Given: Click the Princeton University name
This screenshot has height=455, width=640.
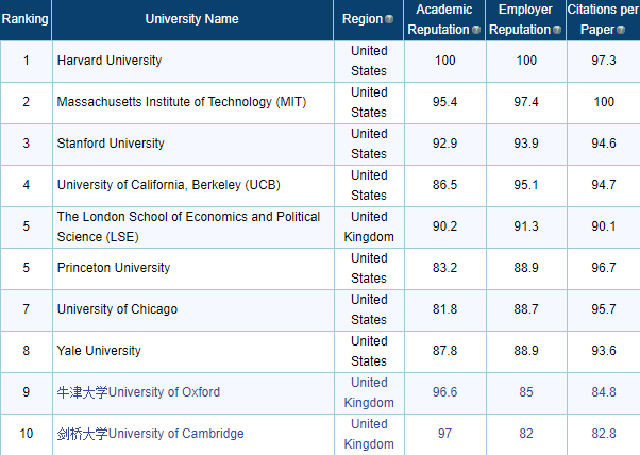Looking at the screenshot, I should tap(113, 268).
